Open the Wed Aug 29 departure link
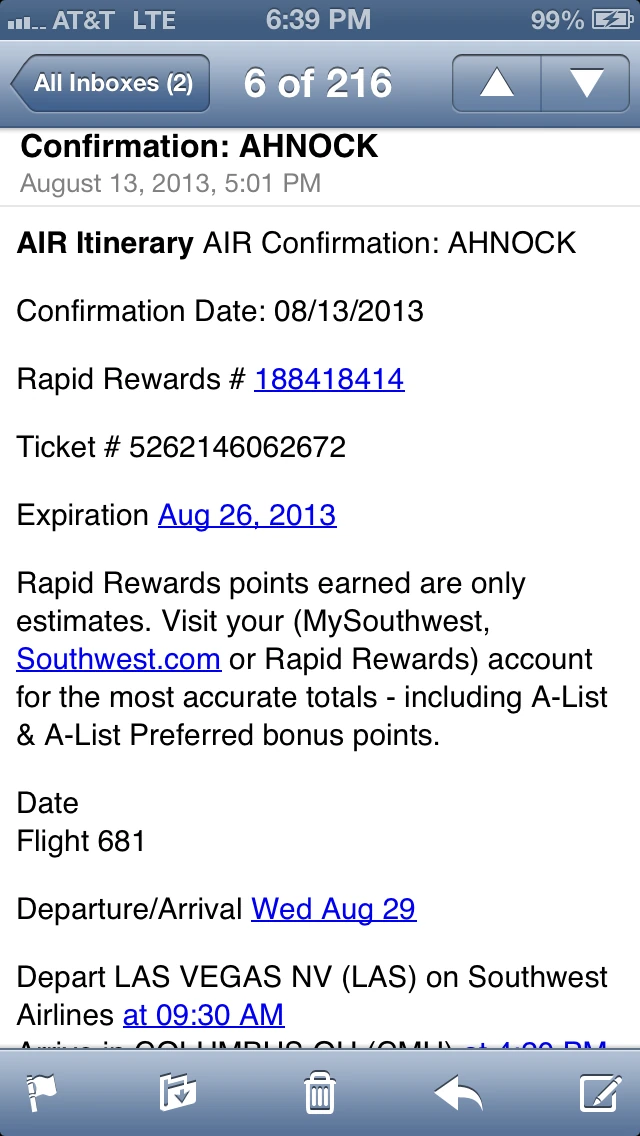 [334, 909]
